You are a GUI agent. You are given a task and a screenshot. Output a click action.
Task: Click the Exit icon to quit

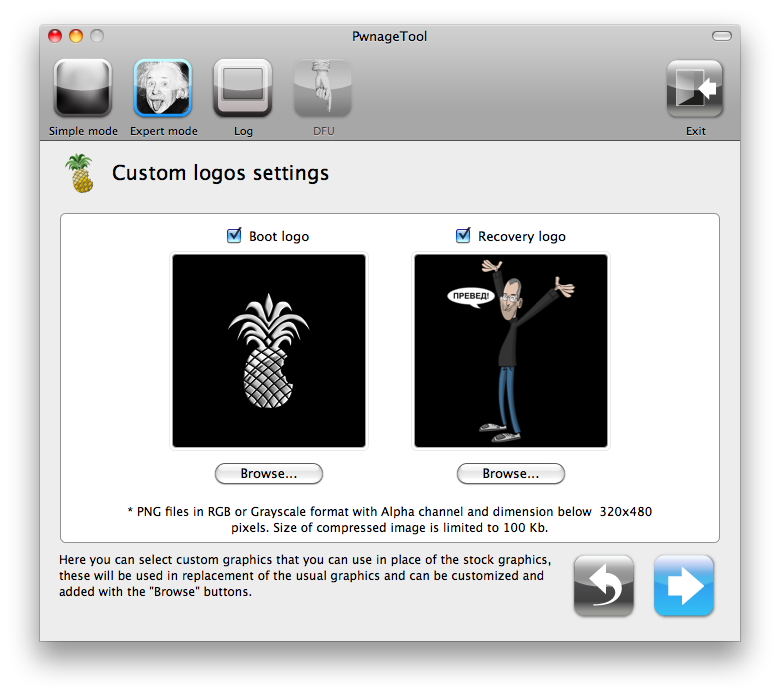(x=695, y=89)
